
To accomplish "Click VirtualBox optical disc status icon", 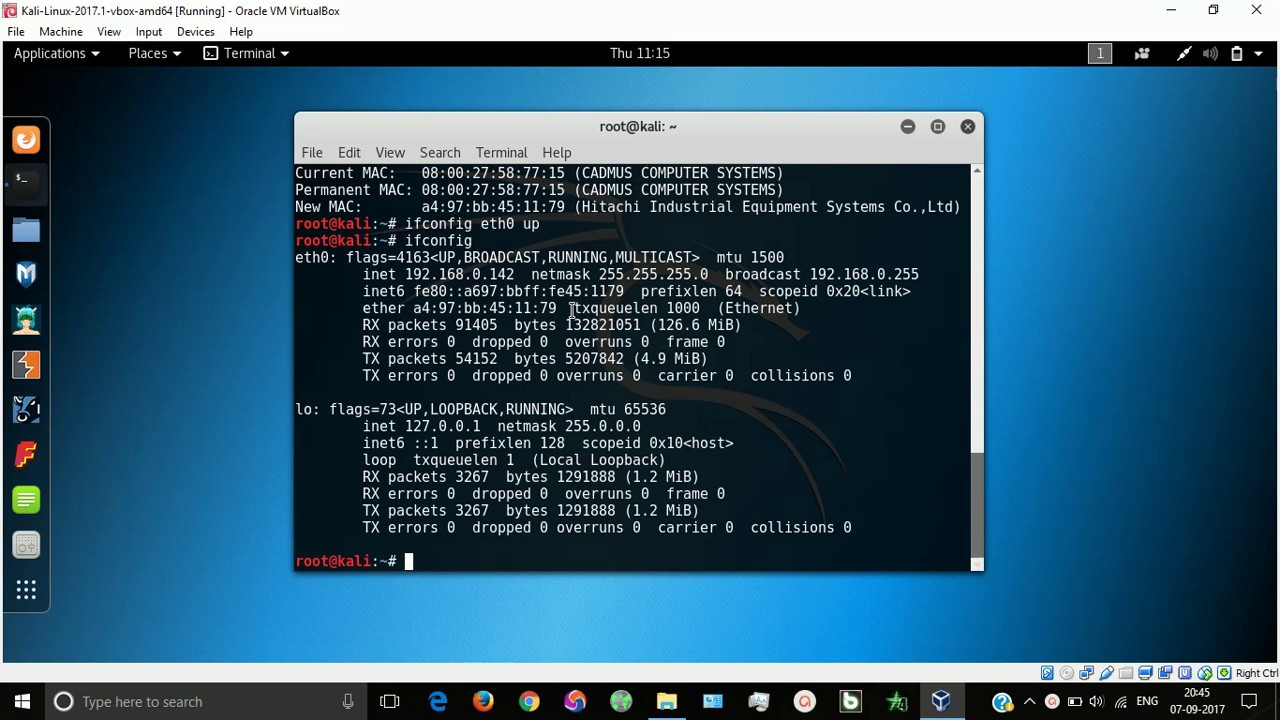I will click(x=1067, y=673).
